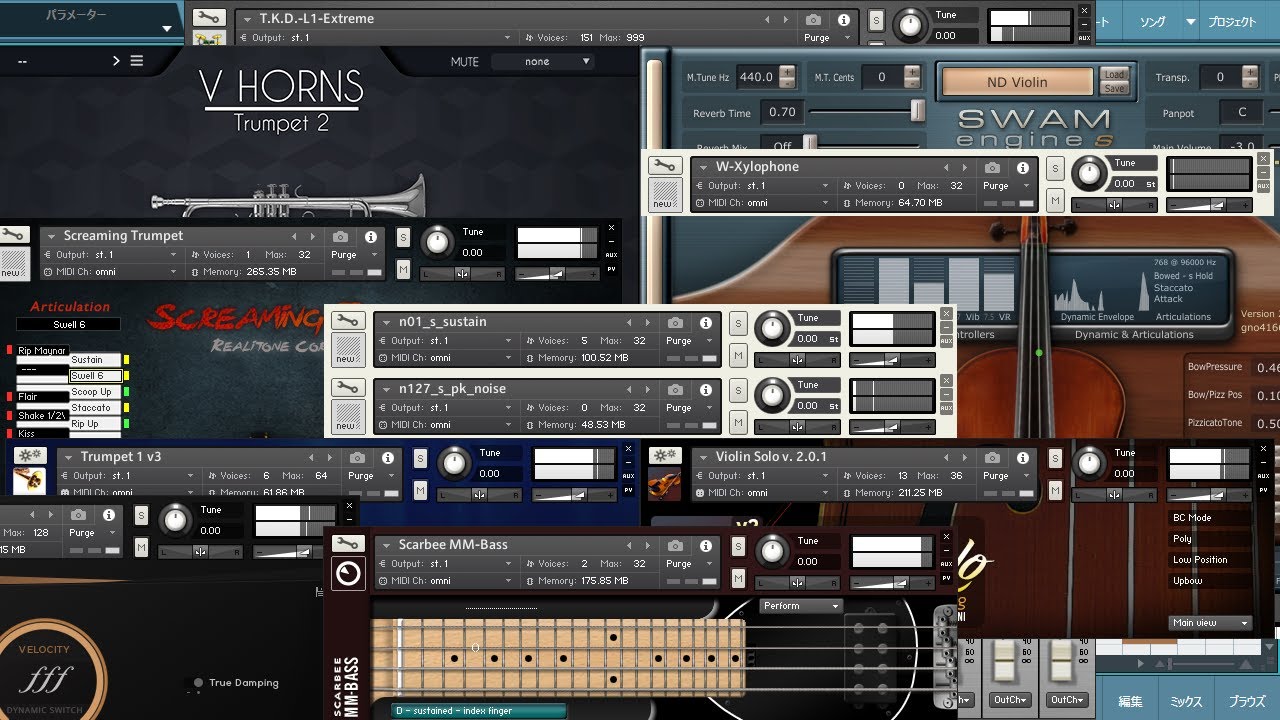Click the Scarbee MM-Bass snapshot camera icon

(676, 545)
